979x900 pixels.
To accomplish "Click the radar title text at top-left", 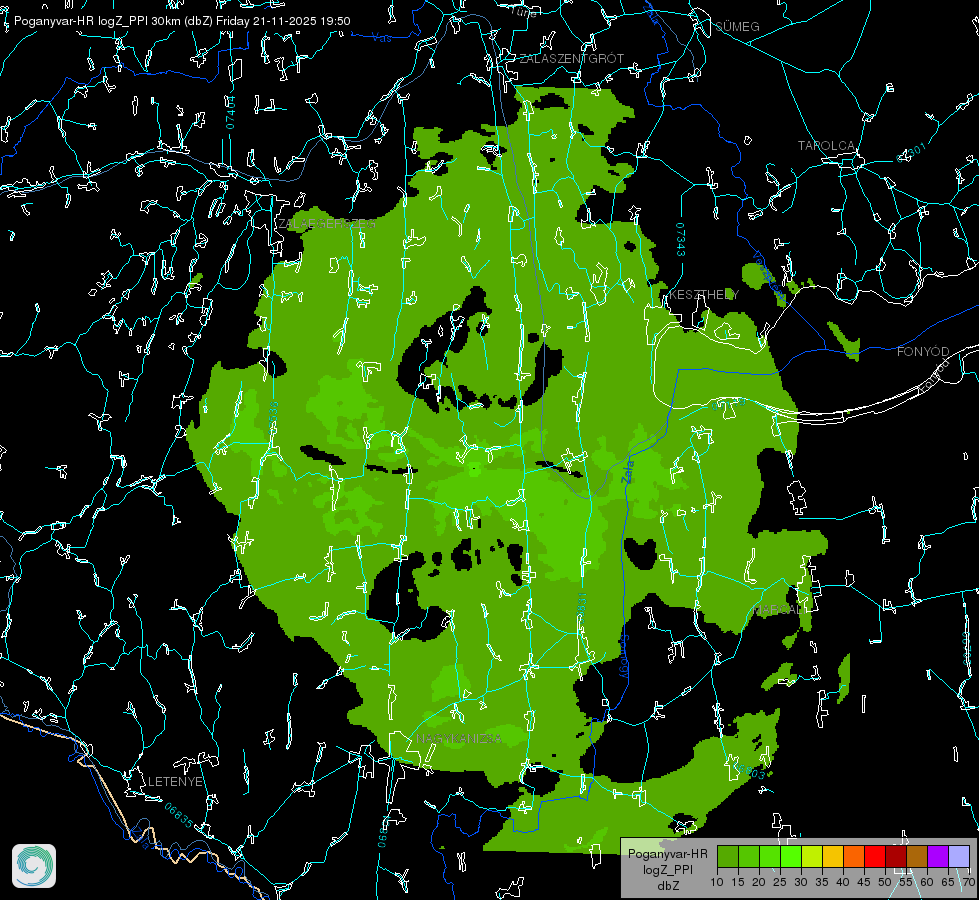I will point(182,21).
